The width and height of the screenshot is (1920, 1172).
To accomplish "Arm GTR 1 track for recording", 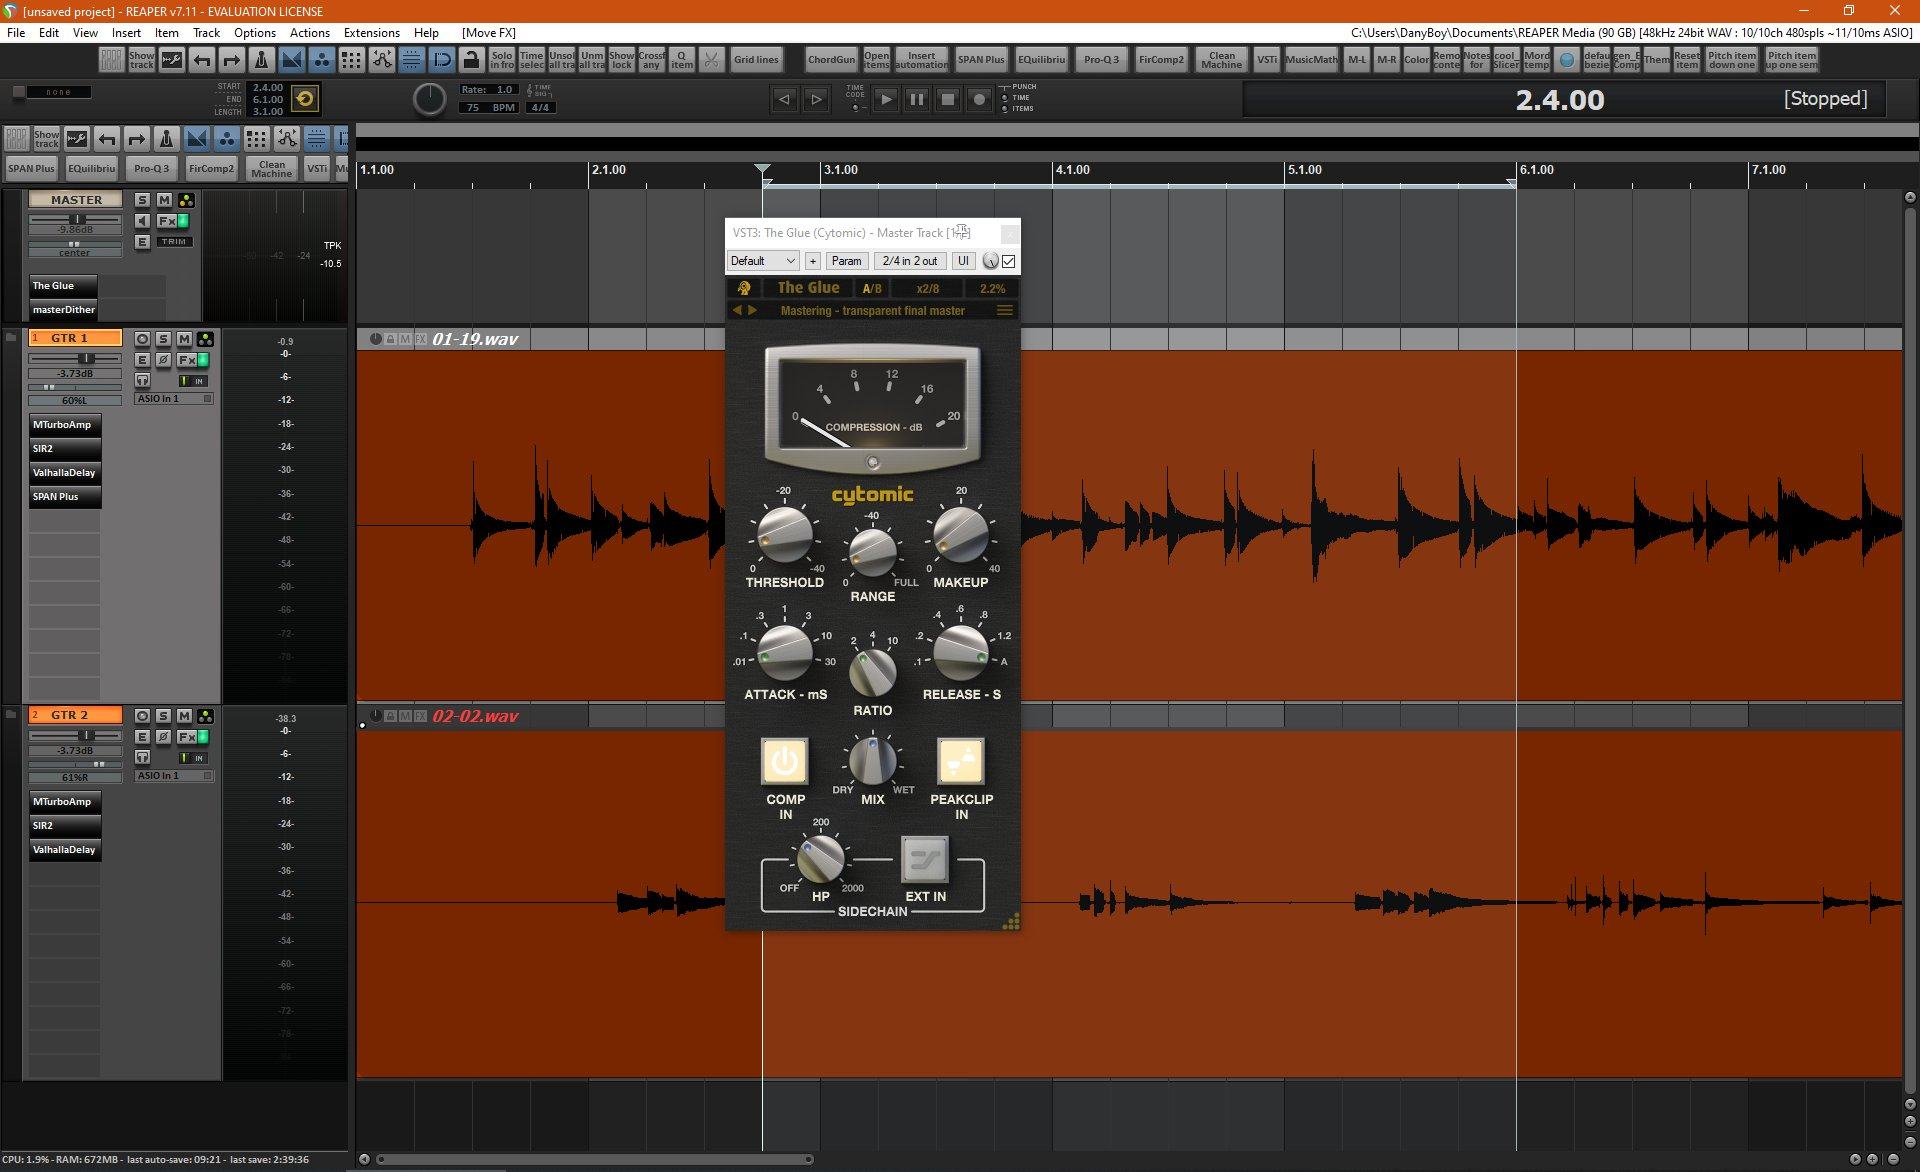I will coord(142,339).
